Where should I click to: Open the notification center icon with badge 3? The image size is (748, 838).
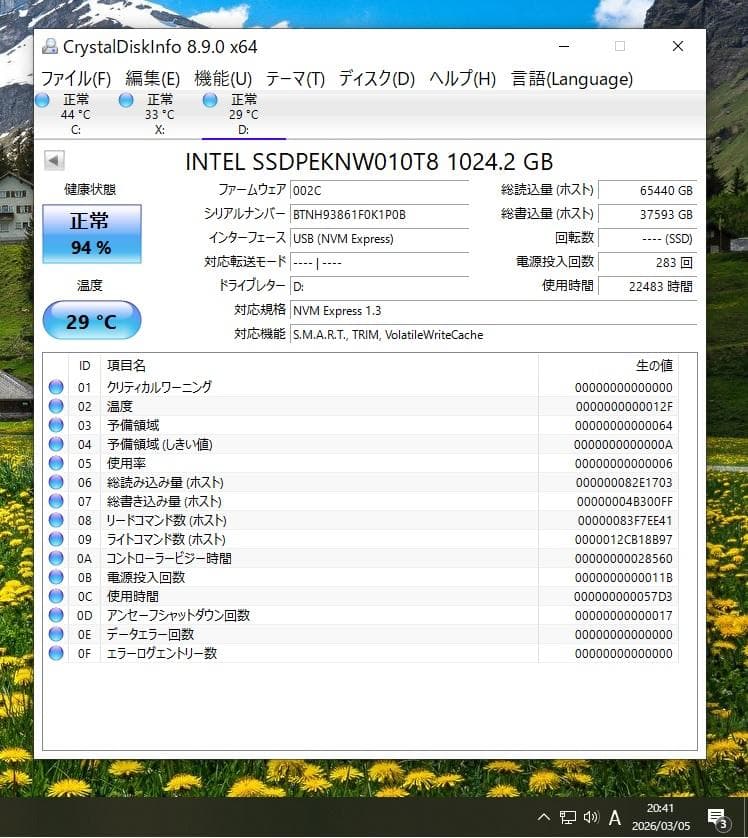(718, 818)
